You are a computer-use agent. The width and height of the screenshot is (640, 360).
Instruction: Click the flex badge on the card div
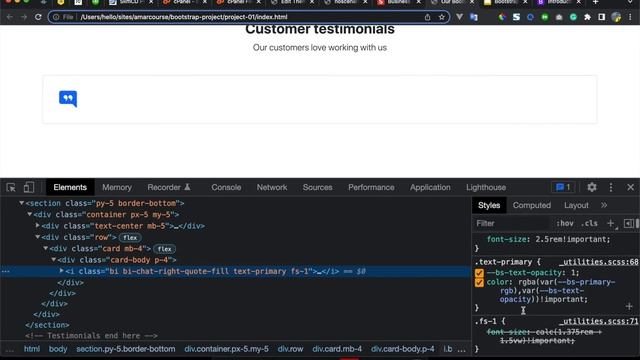pyautogui.click(x=164, y=249)
